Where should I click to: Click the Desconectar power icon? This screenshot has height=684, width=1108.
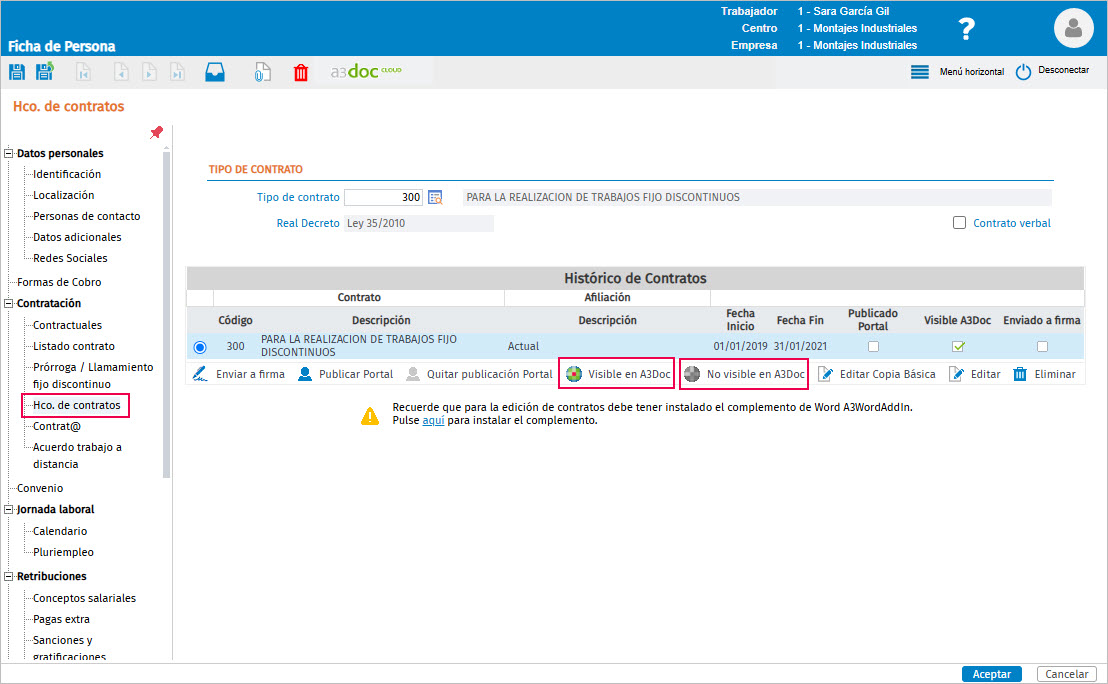point(1023,72)
